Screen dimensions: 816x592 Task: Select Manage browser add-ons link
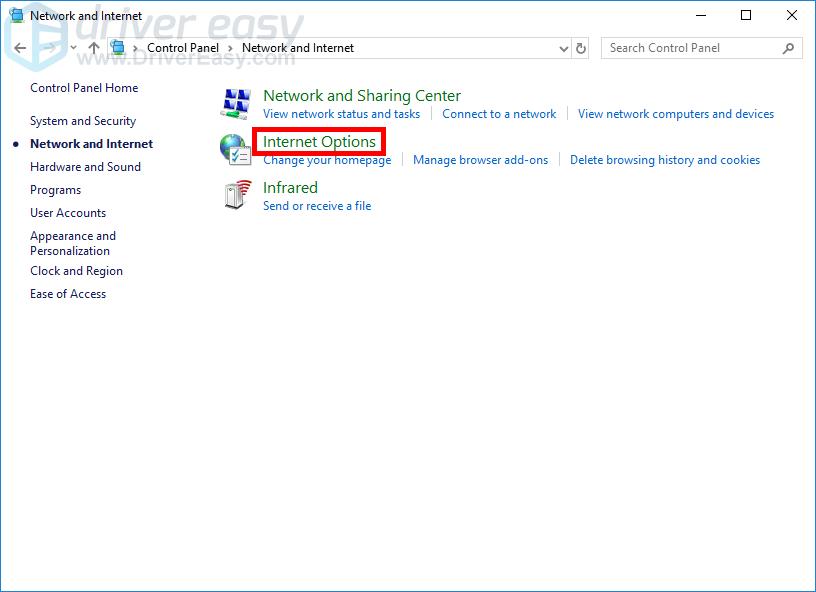pyautogui.click(x=480, y=160)
